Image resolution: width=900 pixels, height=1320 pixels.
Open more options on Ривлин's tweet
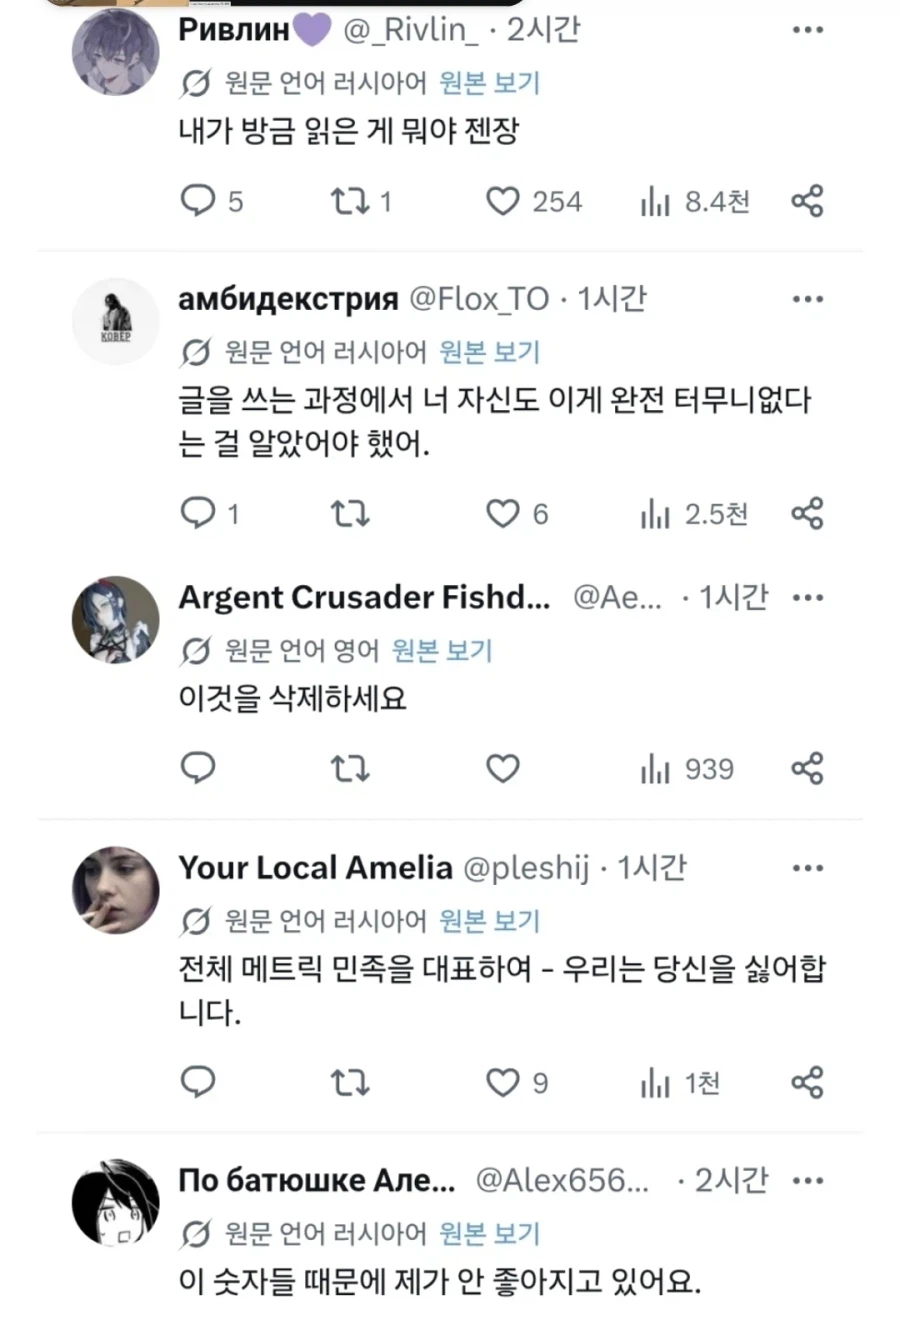807,30
